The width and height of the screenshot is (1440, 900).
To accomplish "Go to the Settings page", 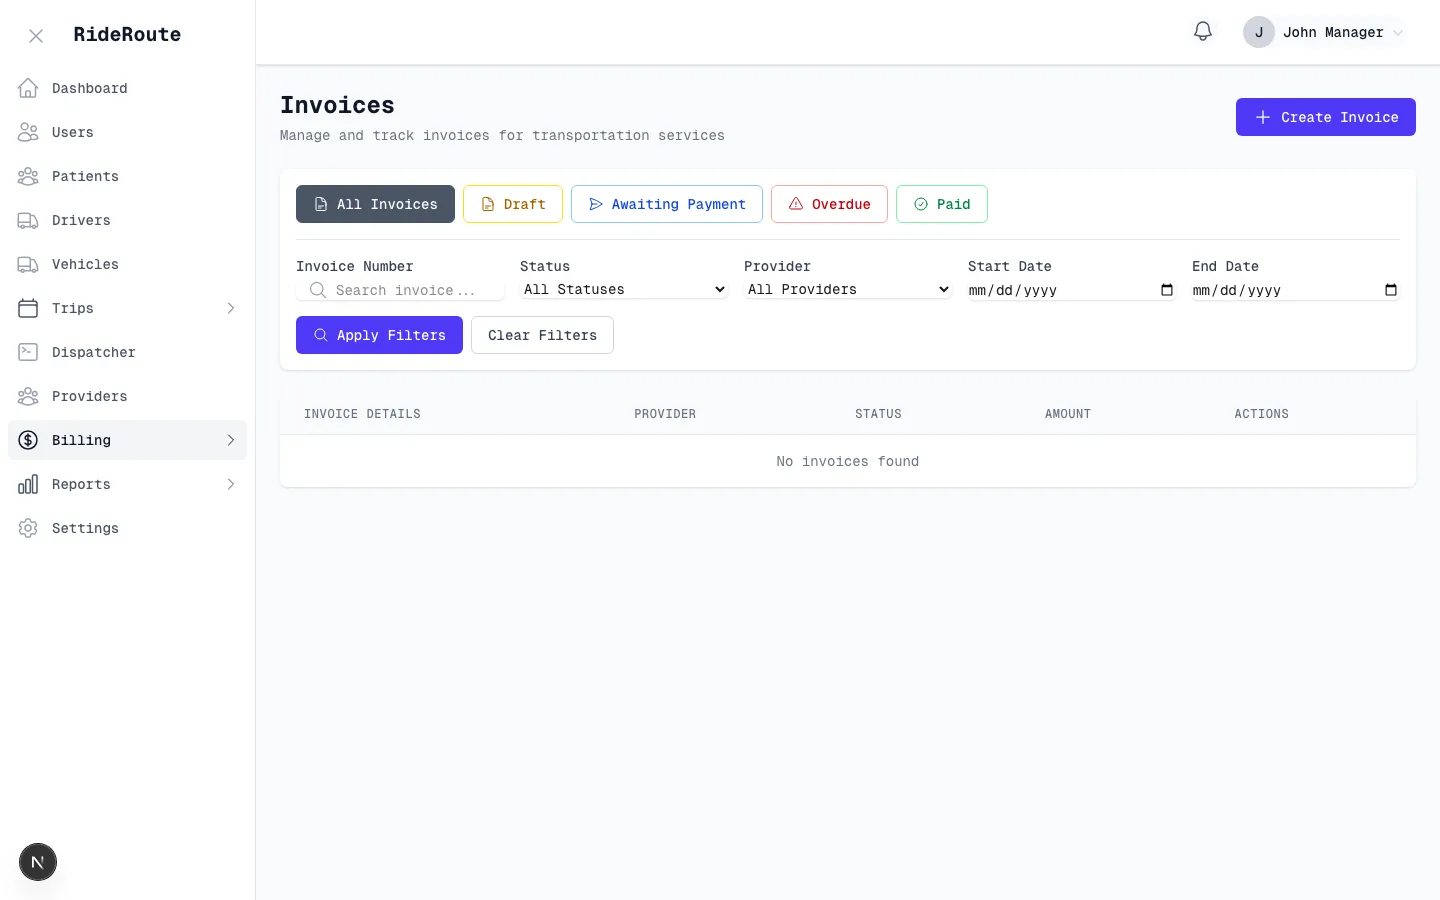I will 127,528.
